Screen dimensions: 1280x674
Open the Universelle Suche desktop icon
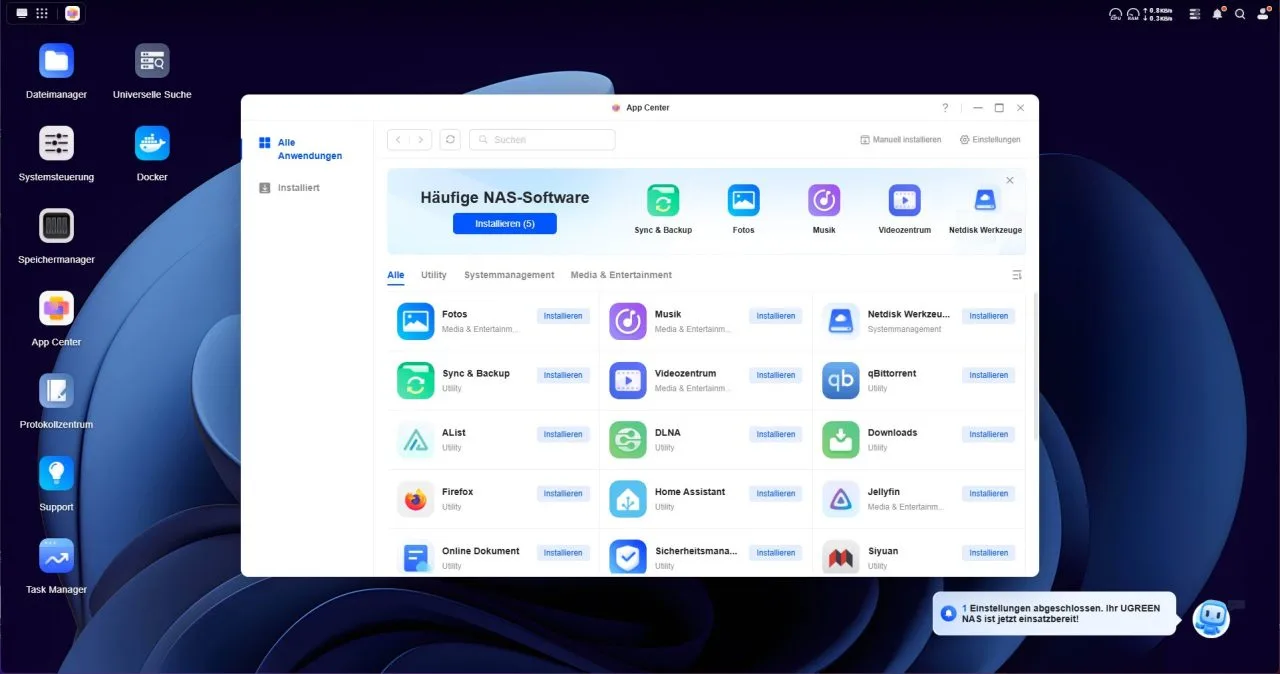(x=152, y=61)
